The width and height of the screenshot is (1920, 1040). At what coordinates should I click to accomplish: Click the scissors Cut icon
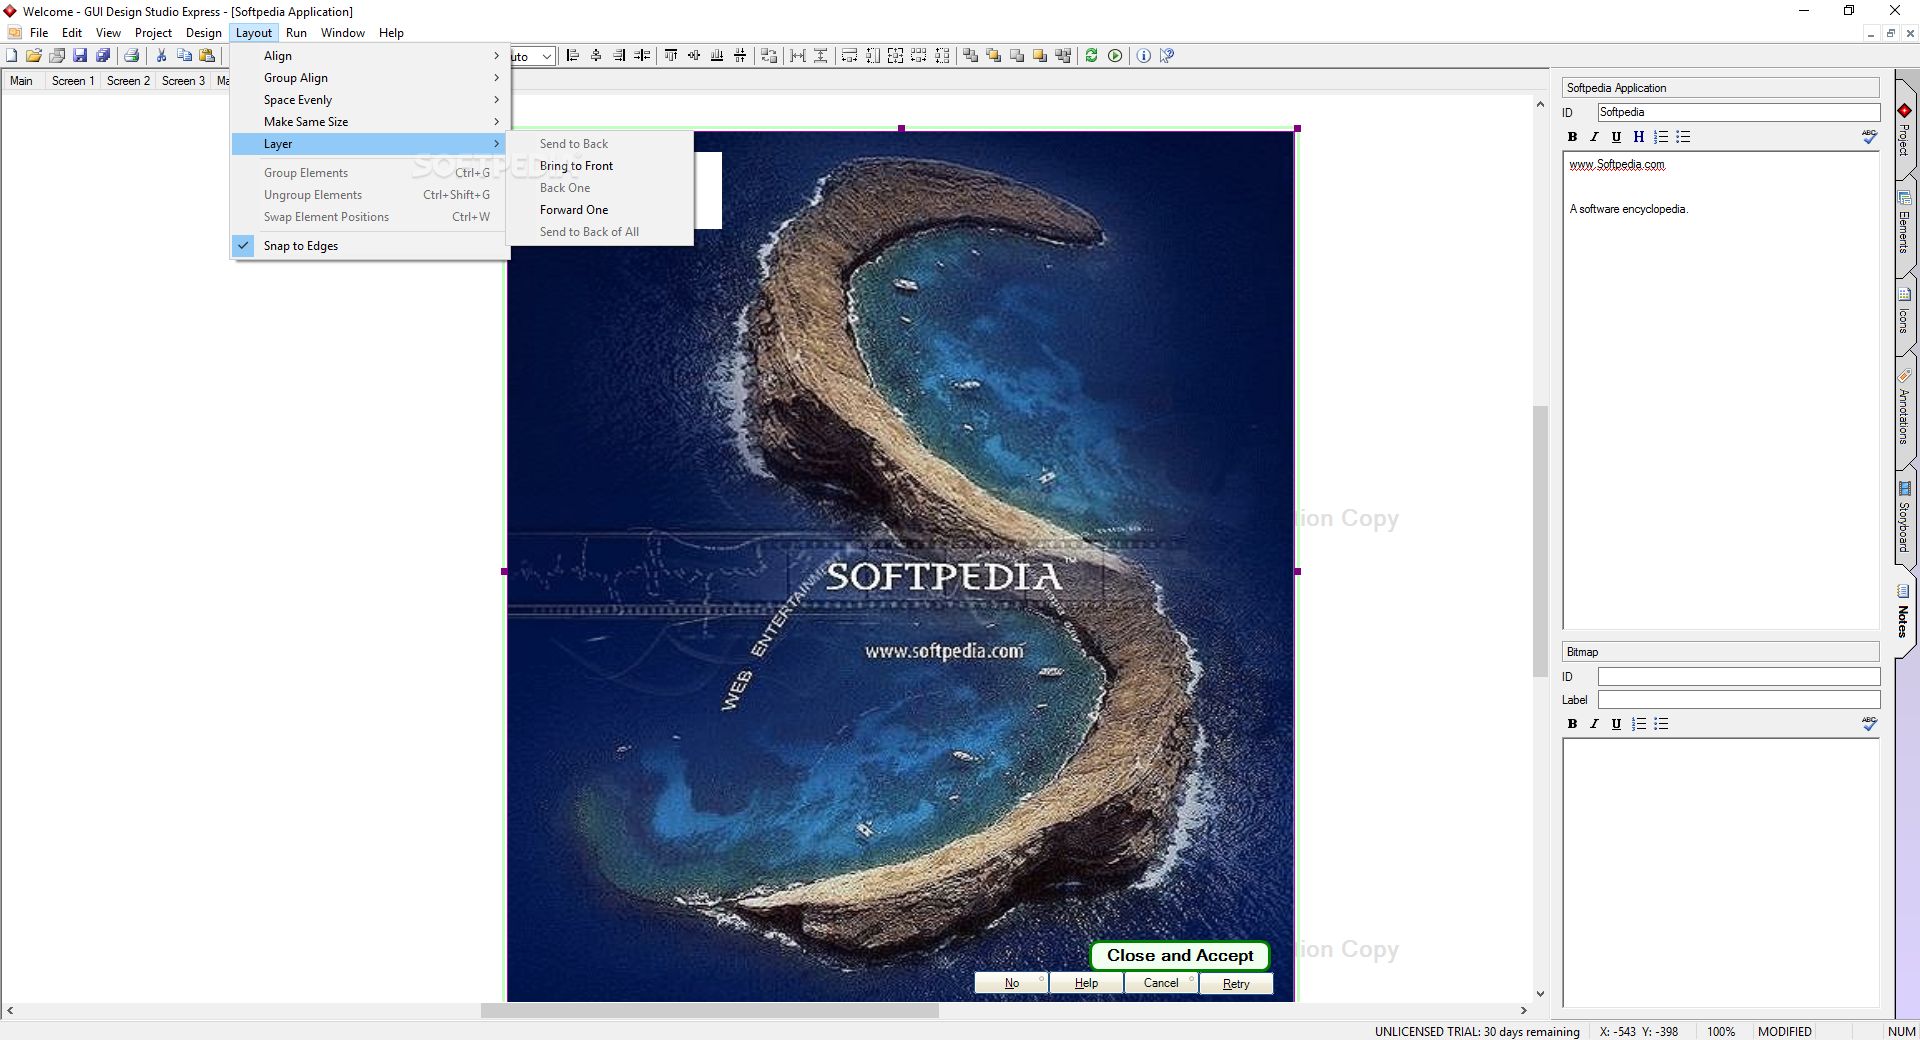pyautogui.click(x=161, y=56)
